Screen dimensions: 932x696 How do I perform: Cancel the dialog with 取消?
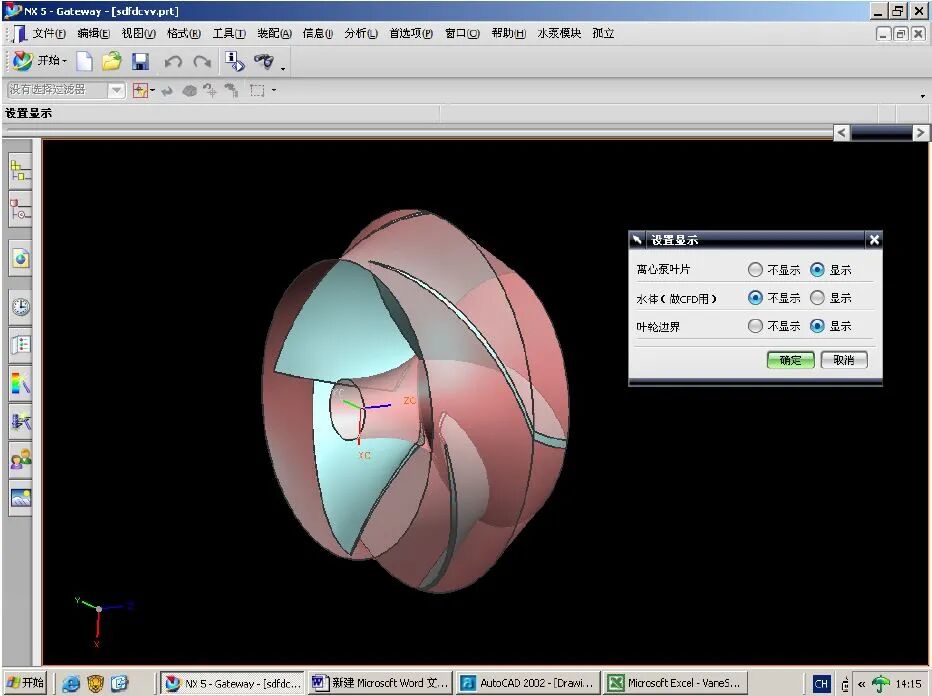click(x=843, y=360)
